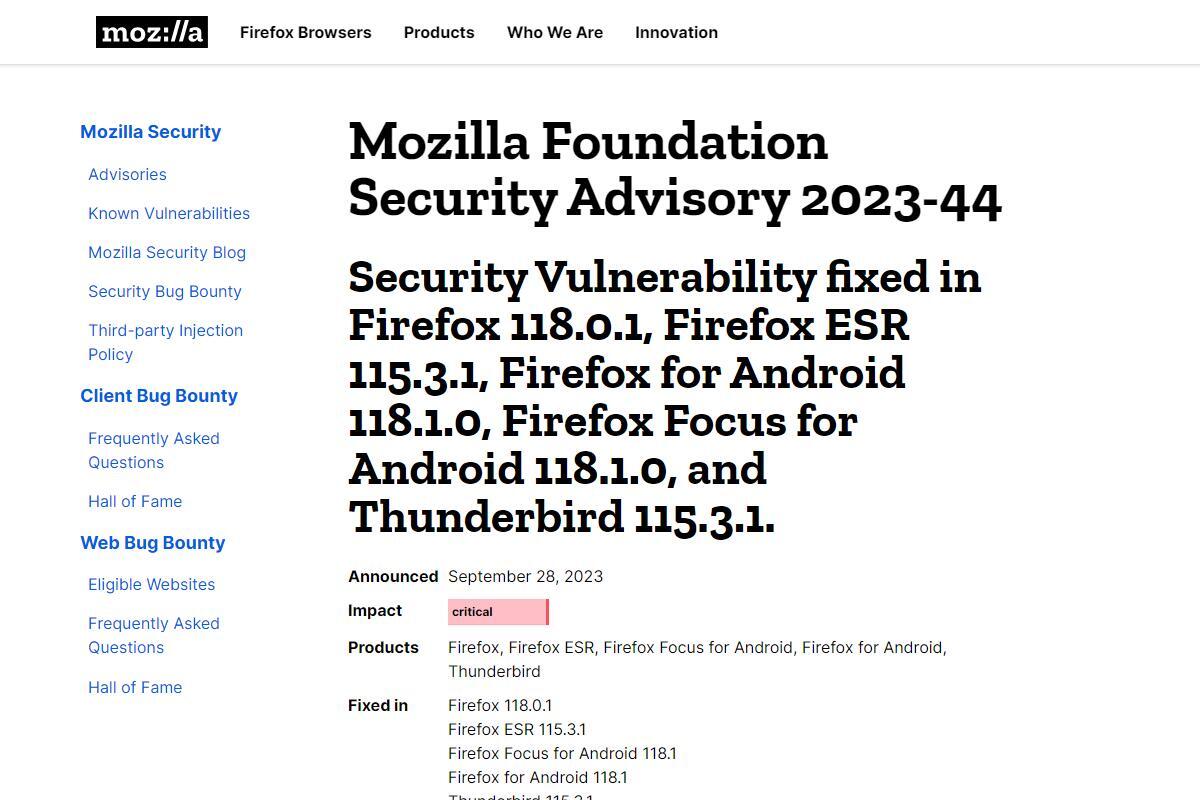Click the Mozilla logo
Screen dimensions: 1200x800
click(152, 32)
